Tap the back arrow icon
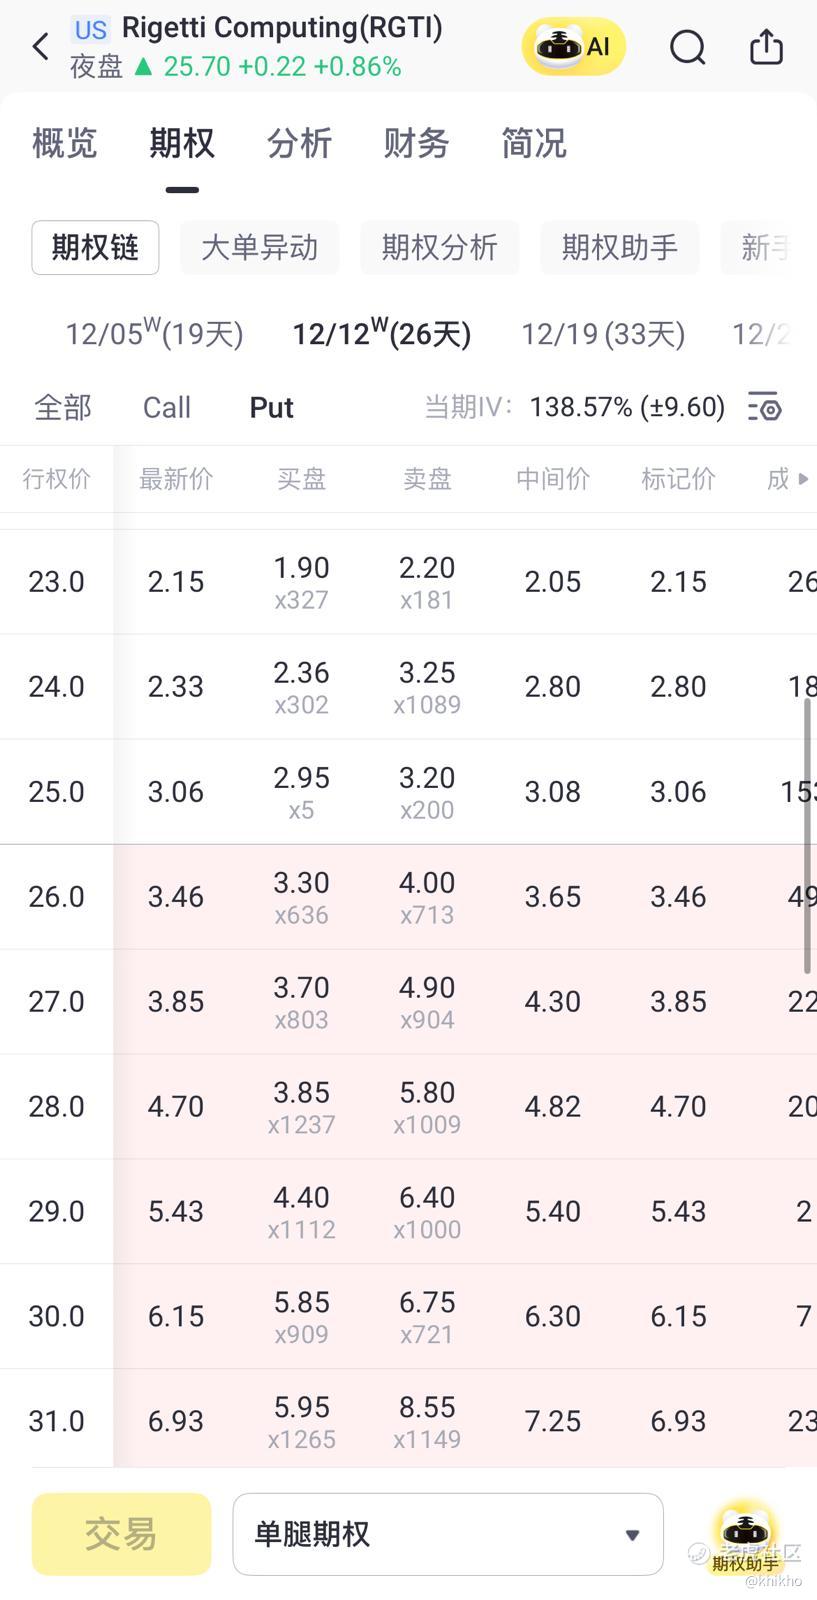Image resolution: width=817 pixels, height=1600 pixels. (41, 46)
